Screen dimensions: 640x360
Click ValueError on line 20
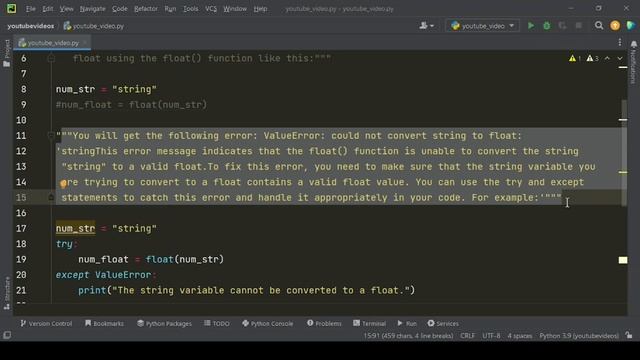123,275
